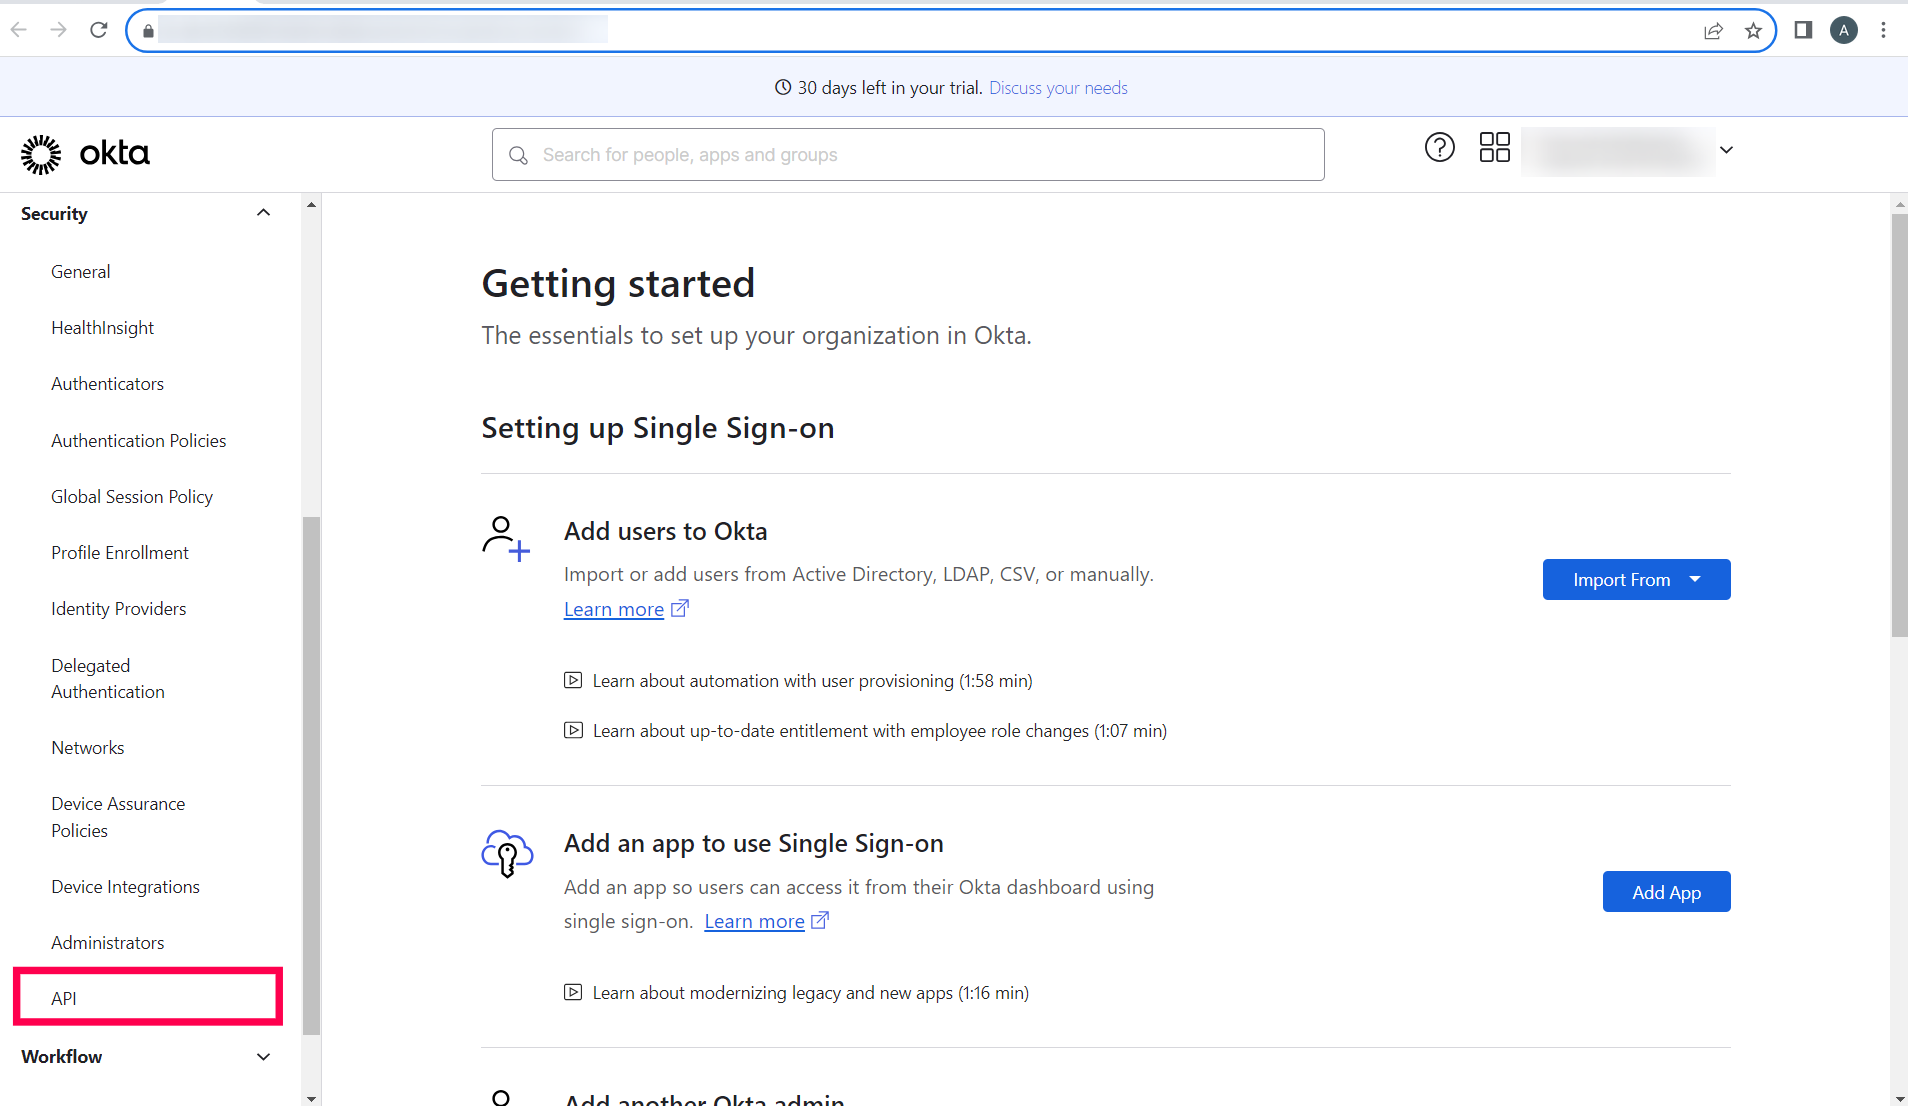The image size is (1908, 1106).
Task: Select API in the Security menu
Action: pyautogui.click(x=64, y=998)
